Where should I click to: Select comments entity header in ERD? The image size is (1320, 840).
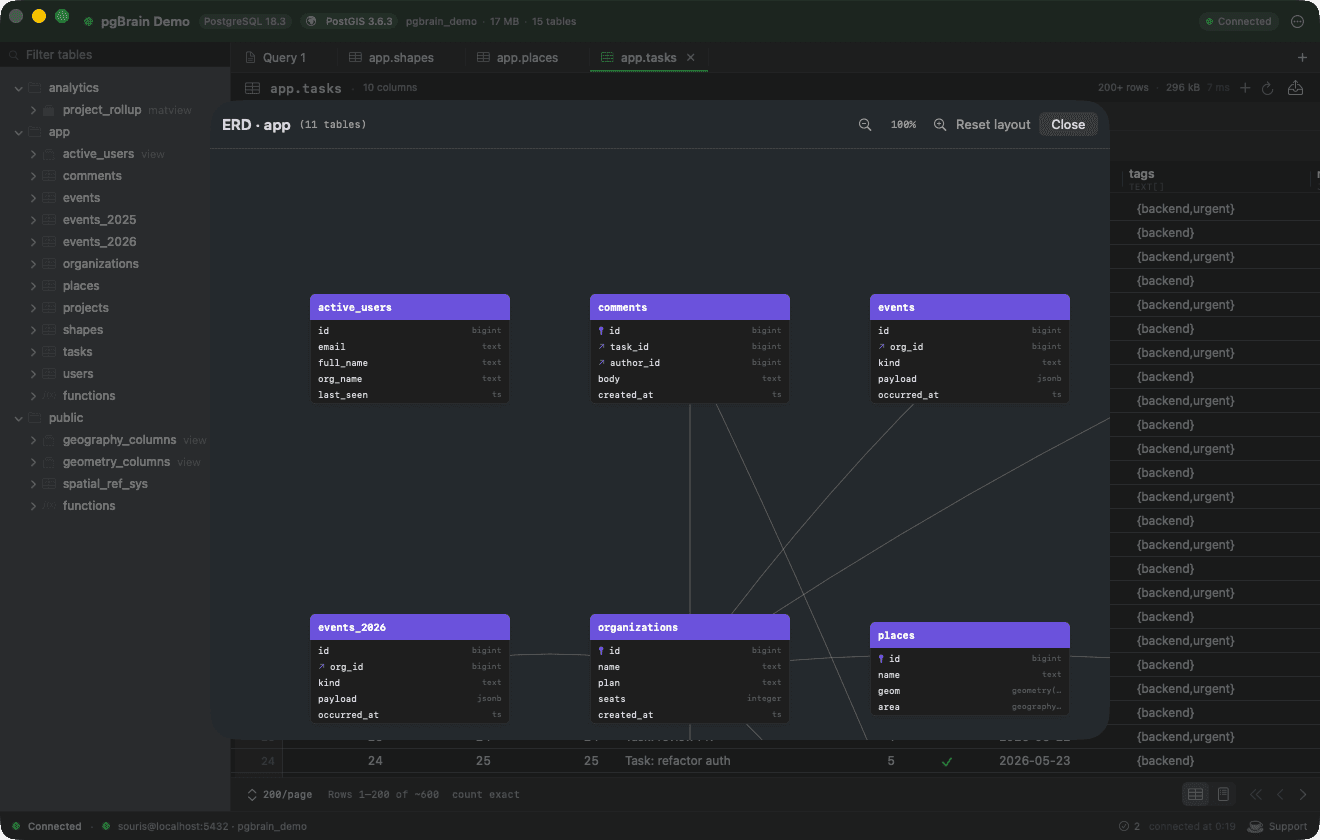pyautogui.click(x=690, y=307)
